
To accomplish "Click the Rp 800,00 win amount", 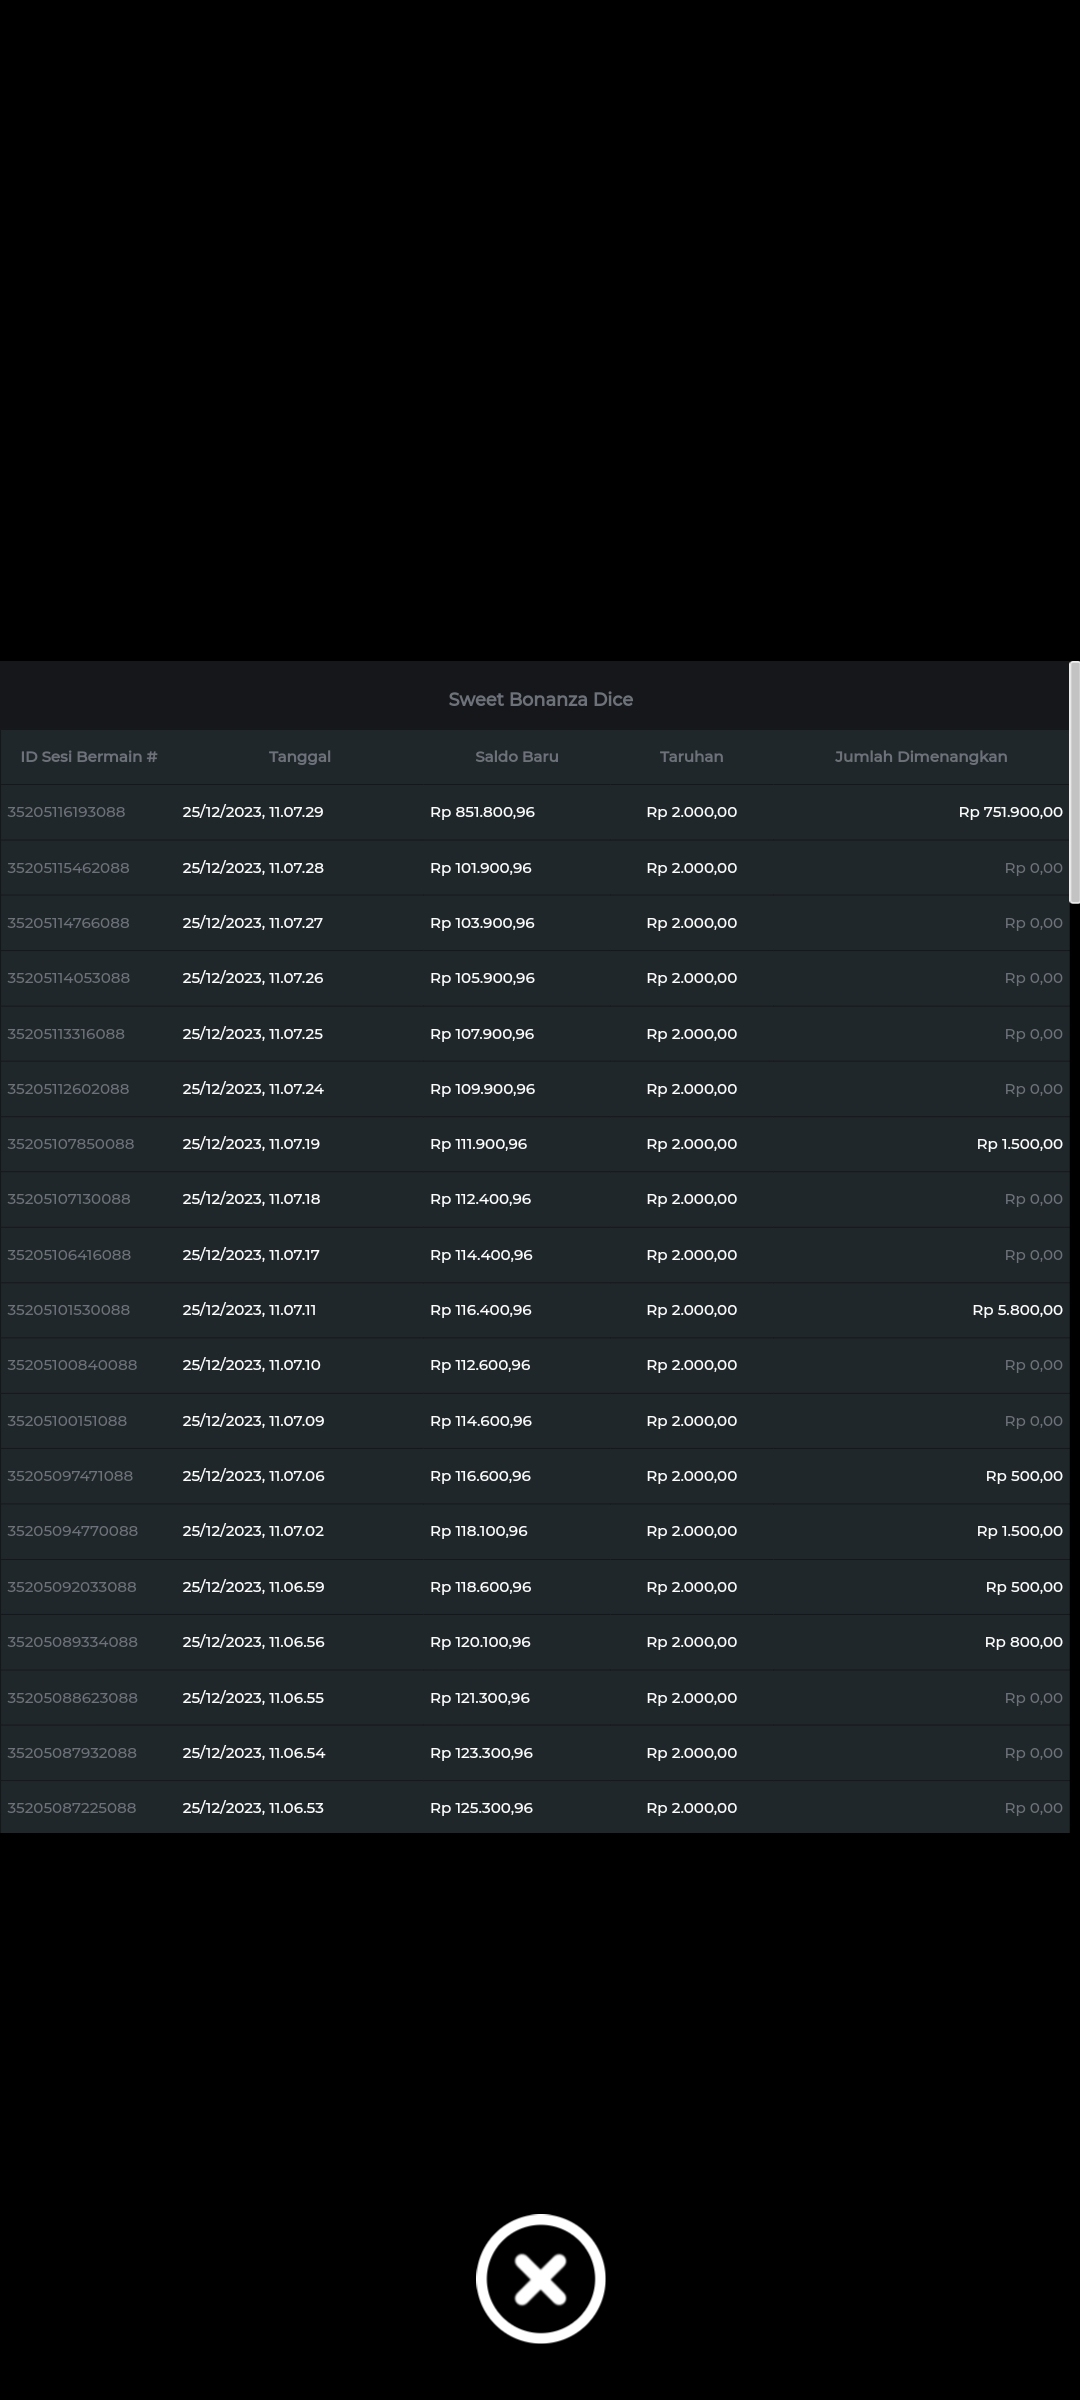I will (1023, 1642).
